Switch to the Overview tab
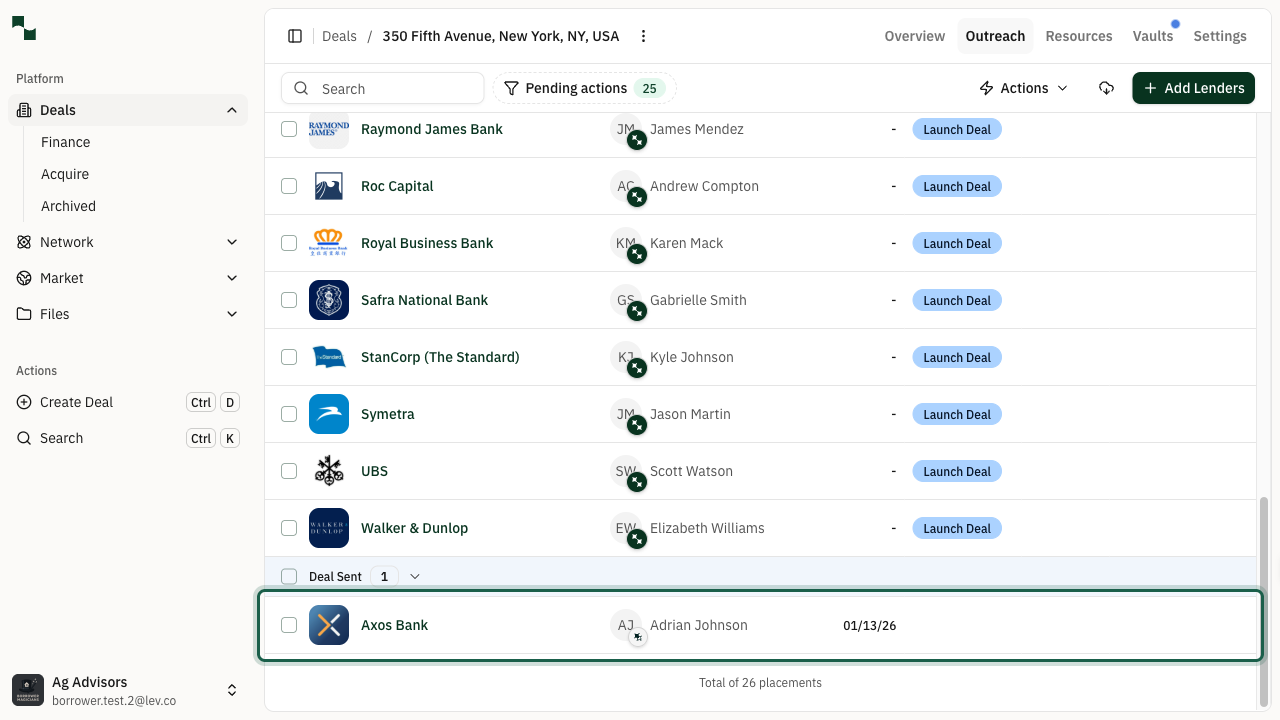 (x=913, y=36)
